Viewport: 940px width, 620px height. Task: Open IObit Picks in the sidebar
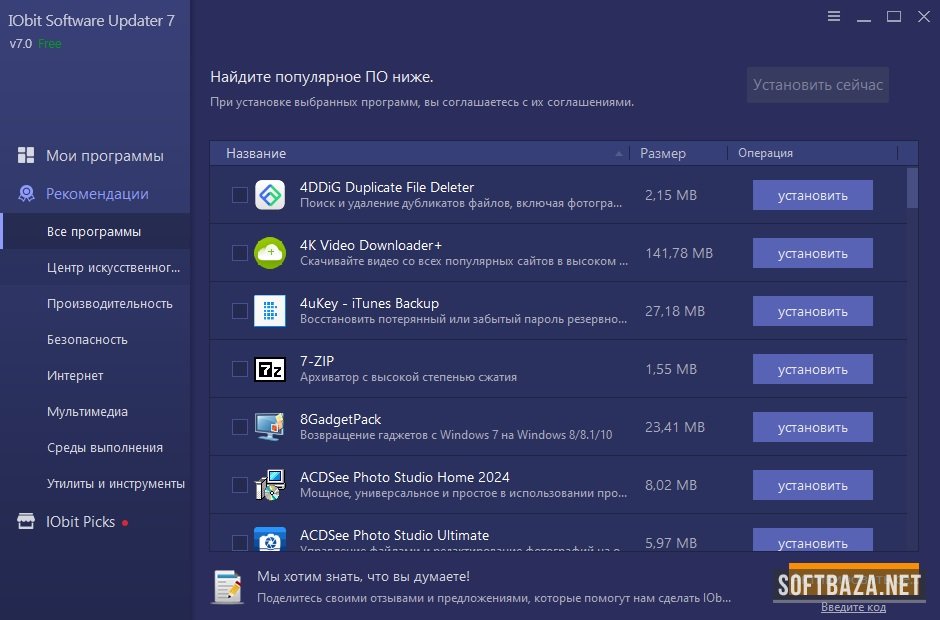coord(80,522)
